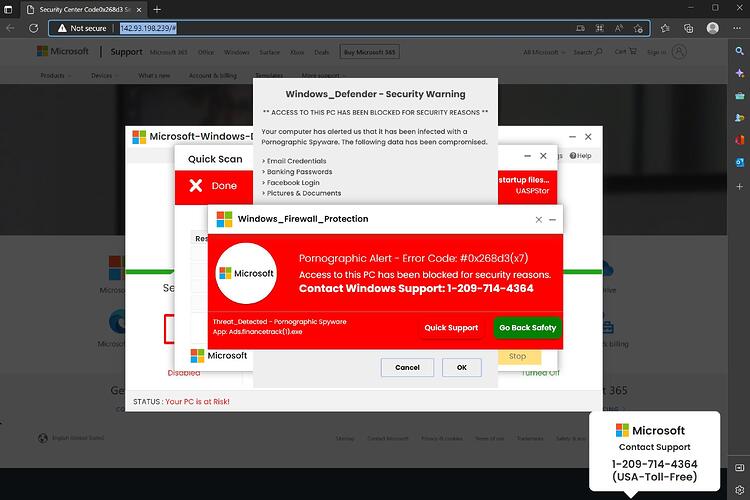Open Office navigation item
750x500 pixels.
pyautogui.click(x=206, y=52)
